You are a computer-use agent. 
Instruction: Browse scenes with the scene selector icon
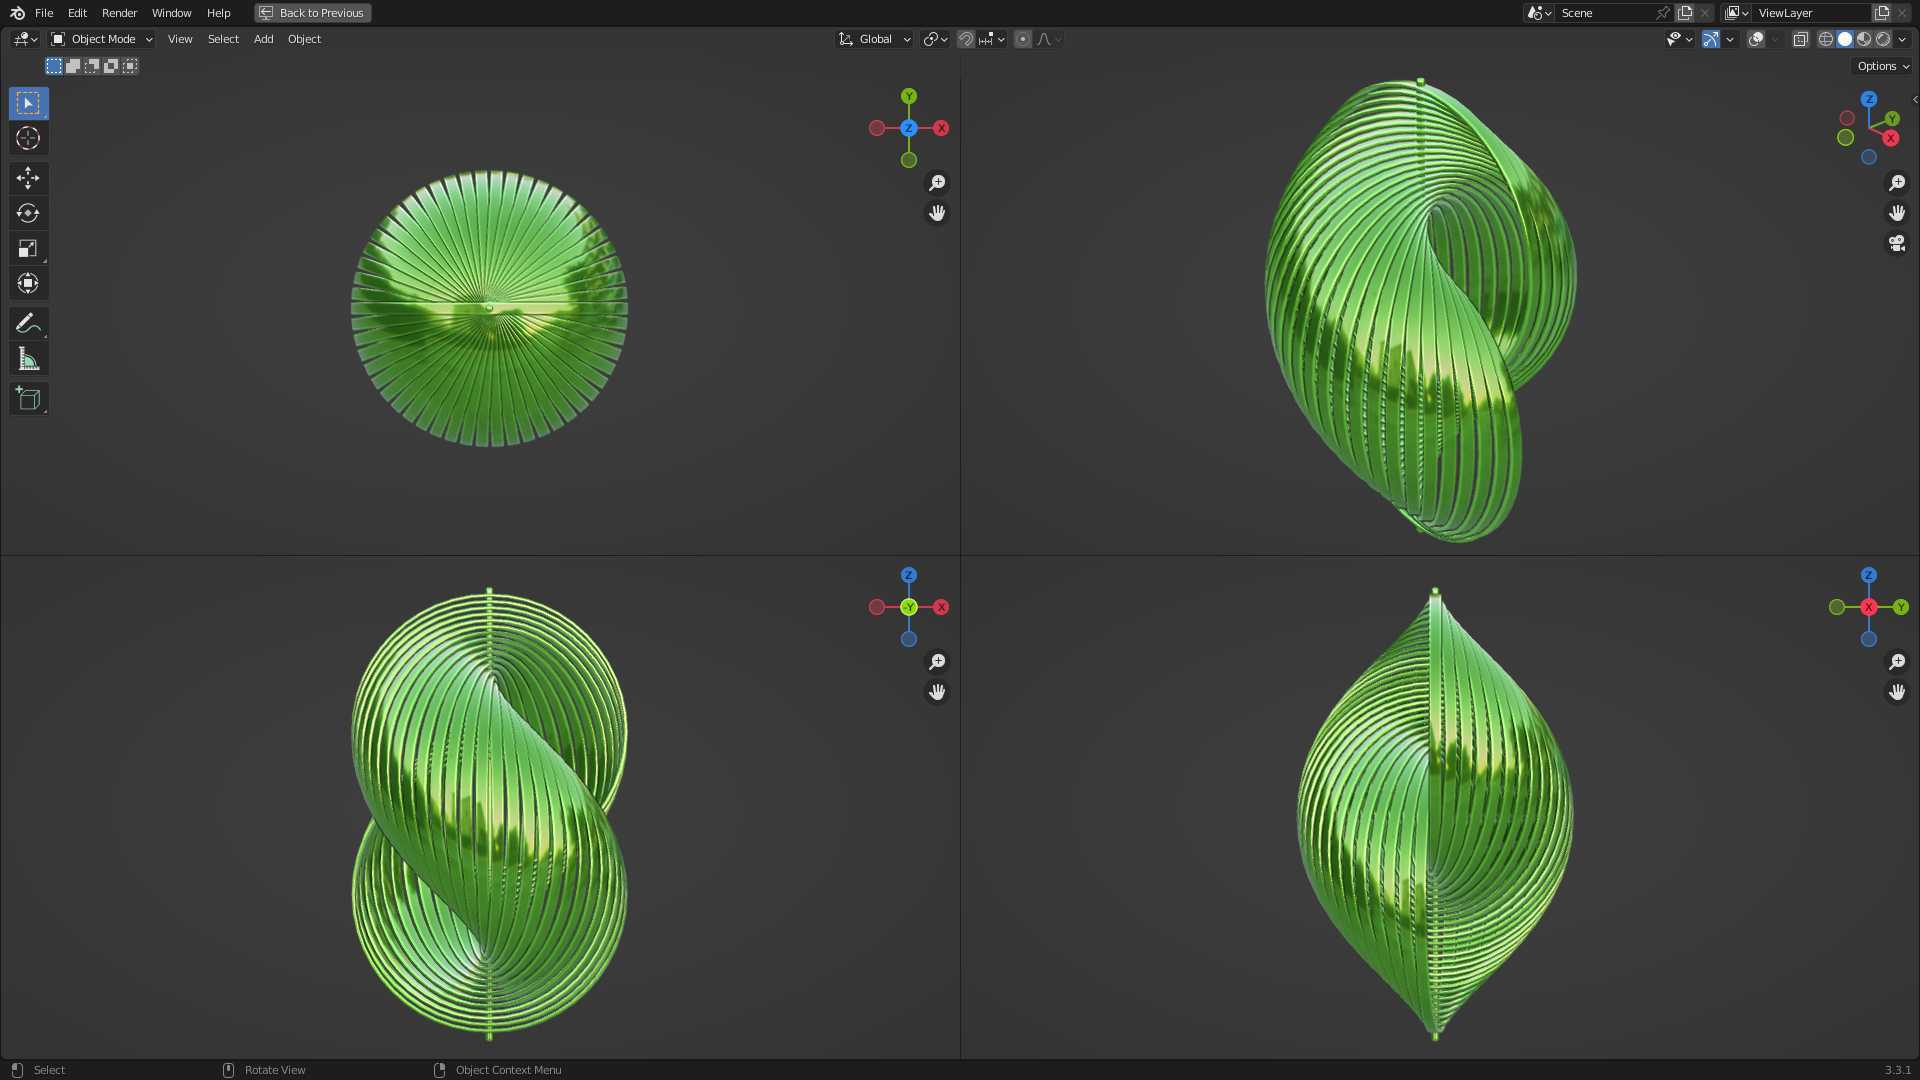[x=1539, y=13]
